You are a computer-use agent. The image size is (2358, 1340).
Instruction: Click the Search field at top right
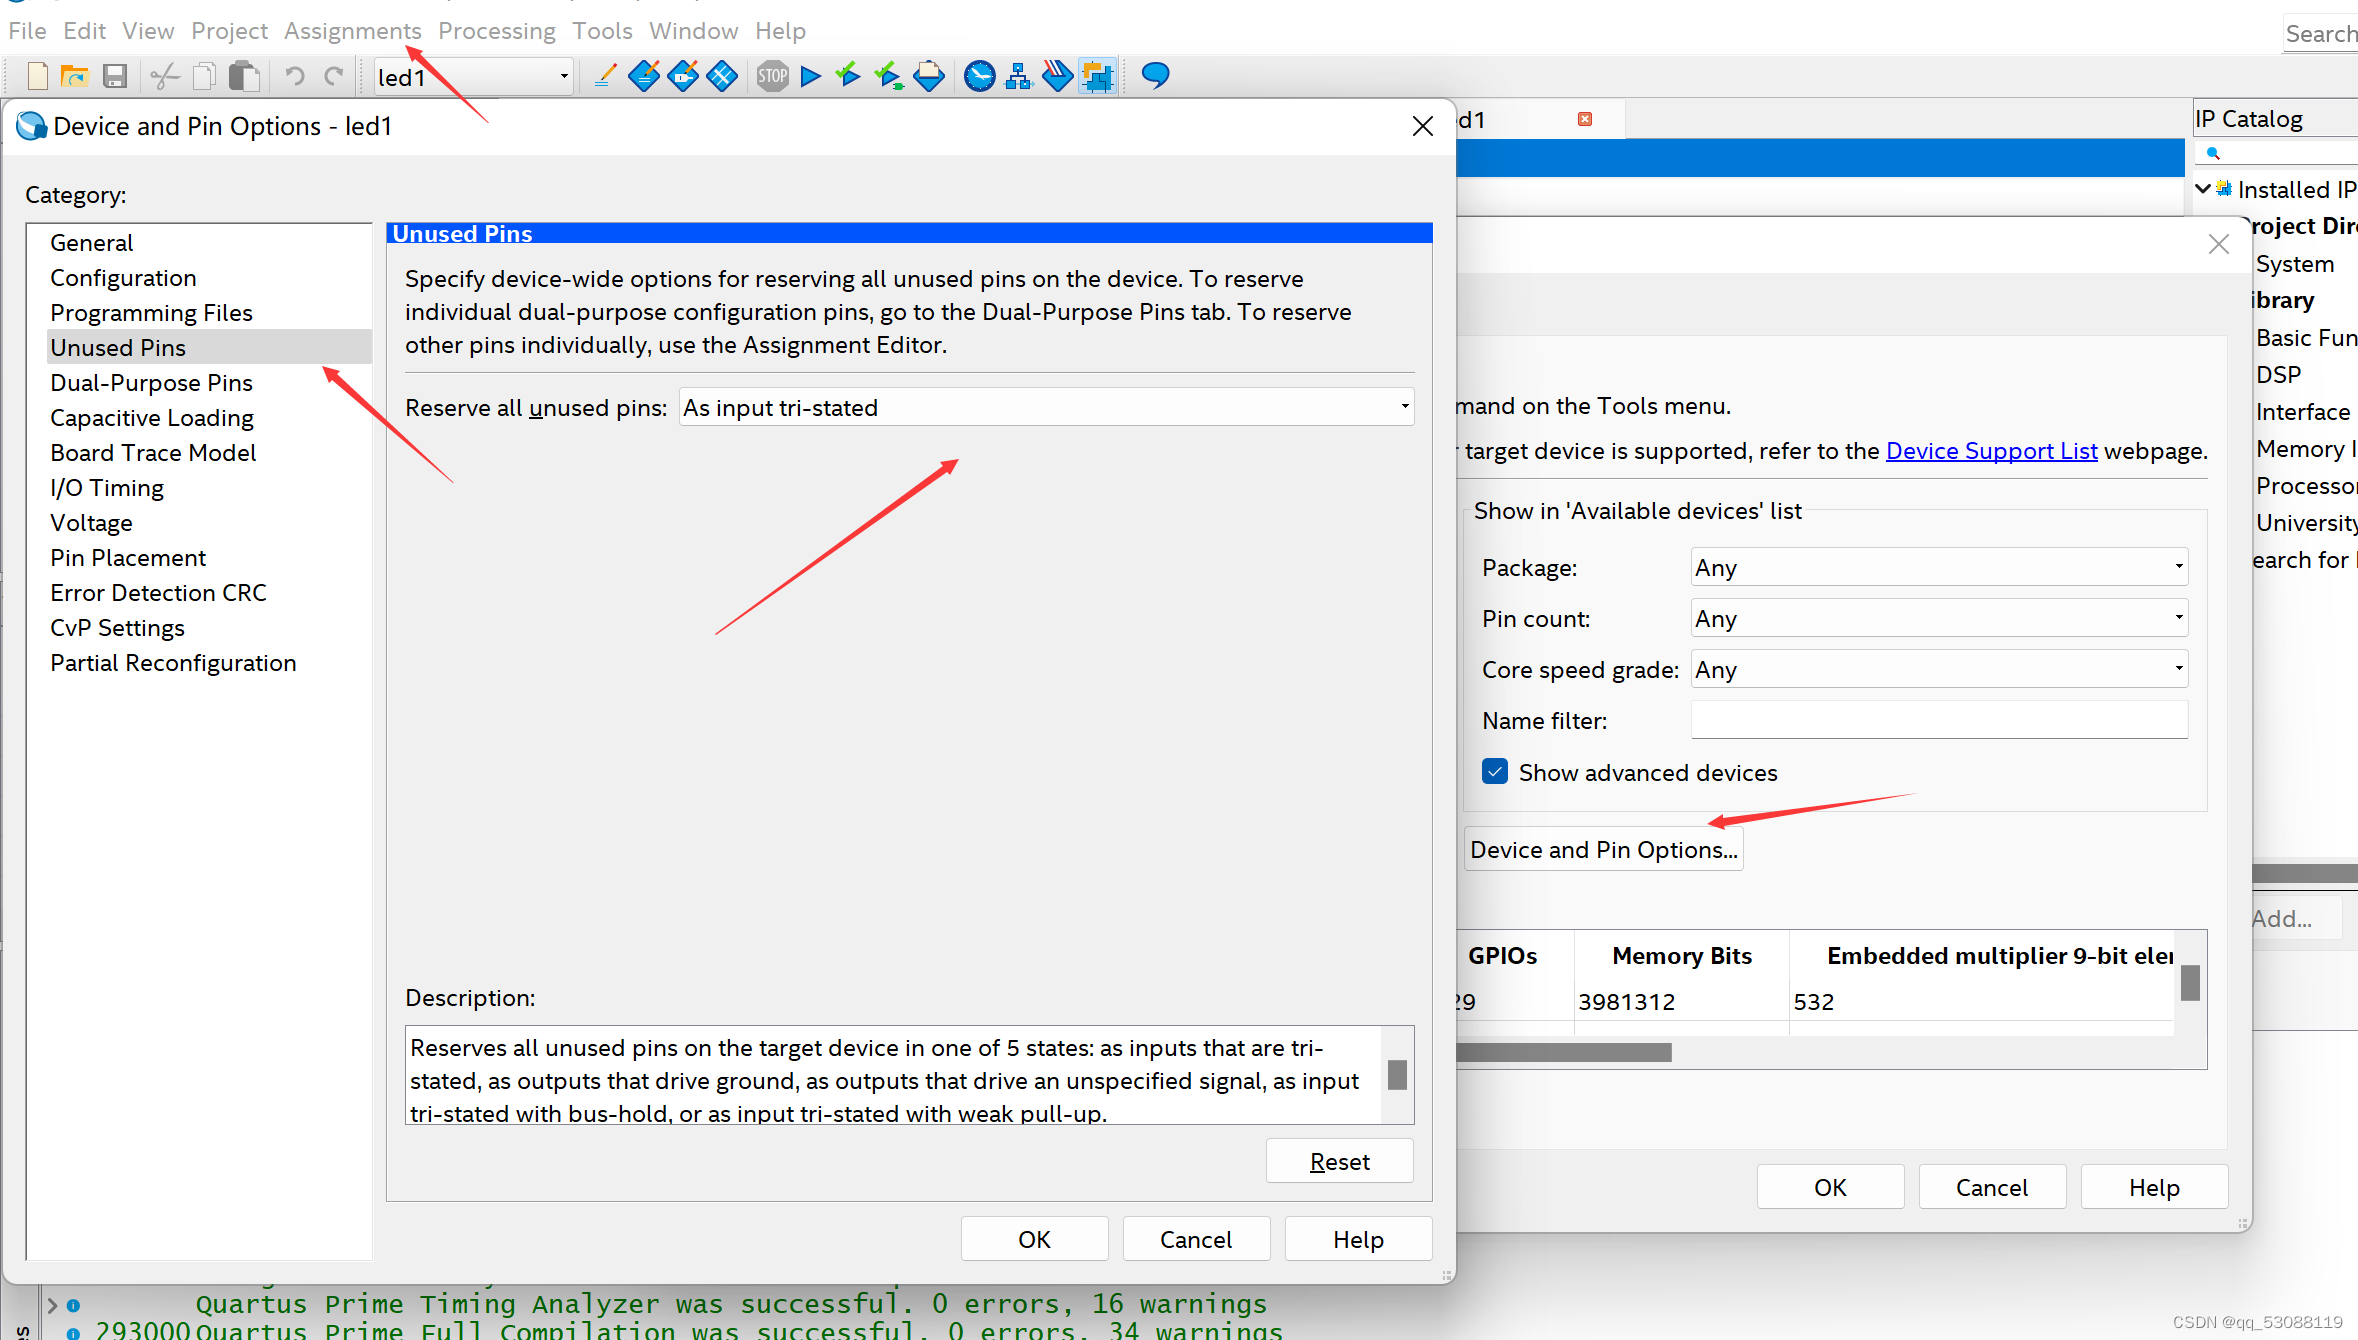click(2320, 34)
